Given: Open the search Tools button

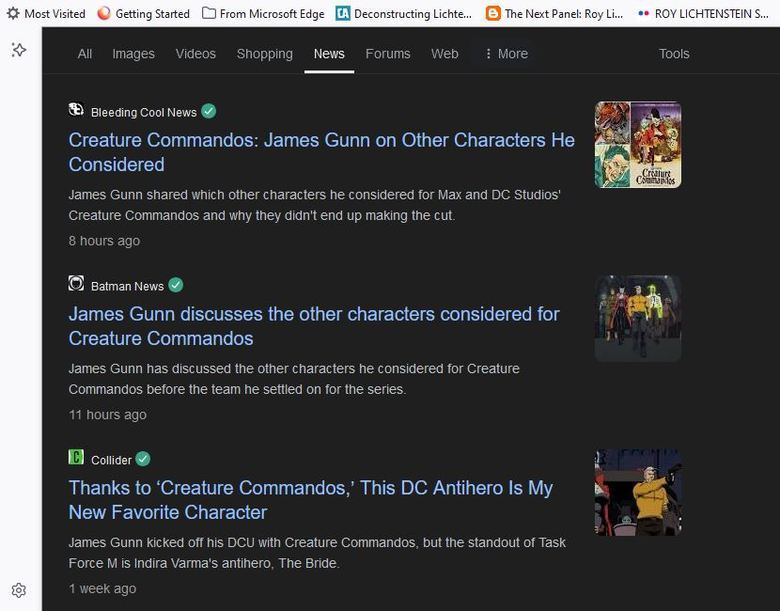Looking at the screenshot, I should tap(674, 54).
